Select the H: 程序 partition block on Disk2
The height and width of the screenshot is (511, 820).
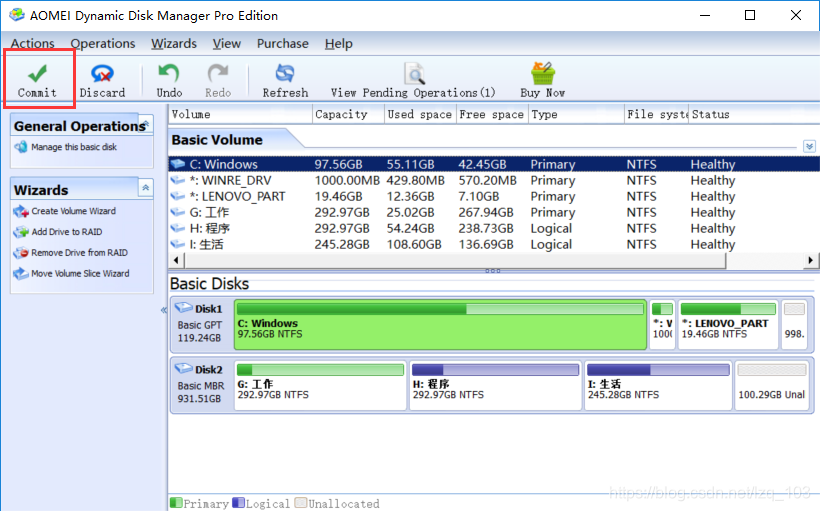pyautogui.click(x=495, y=385)
